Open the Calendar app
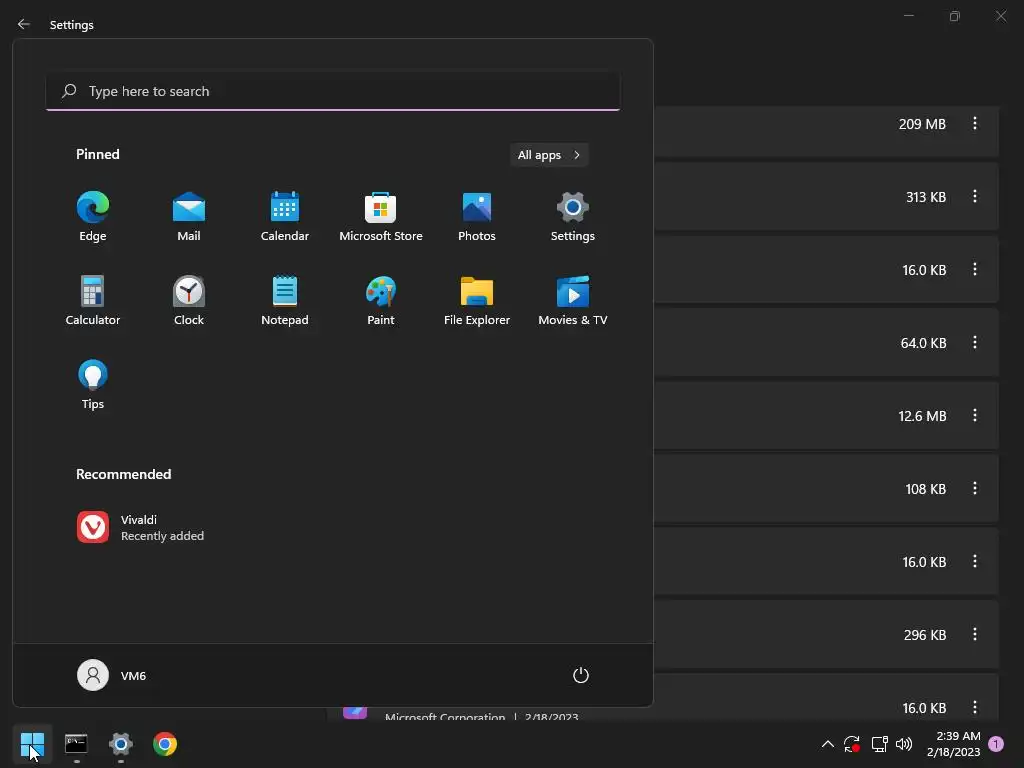 coord(285,217)
